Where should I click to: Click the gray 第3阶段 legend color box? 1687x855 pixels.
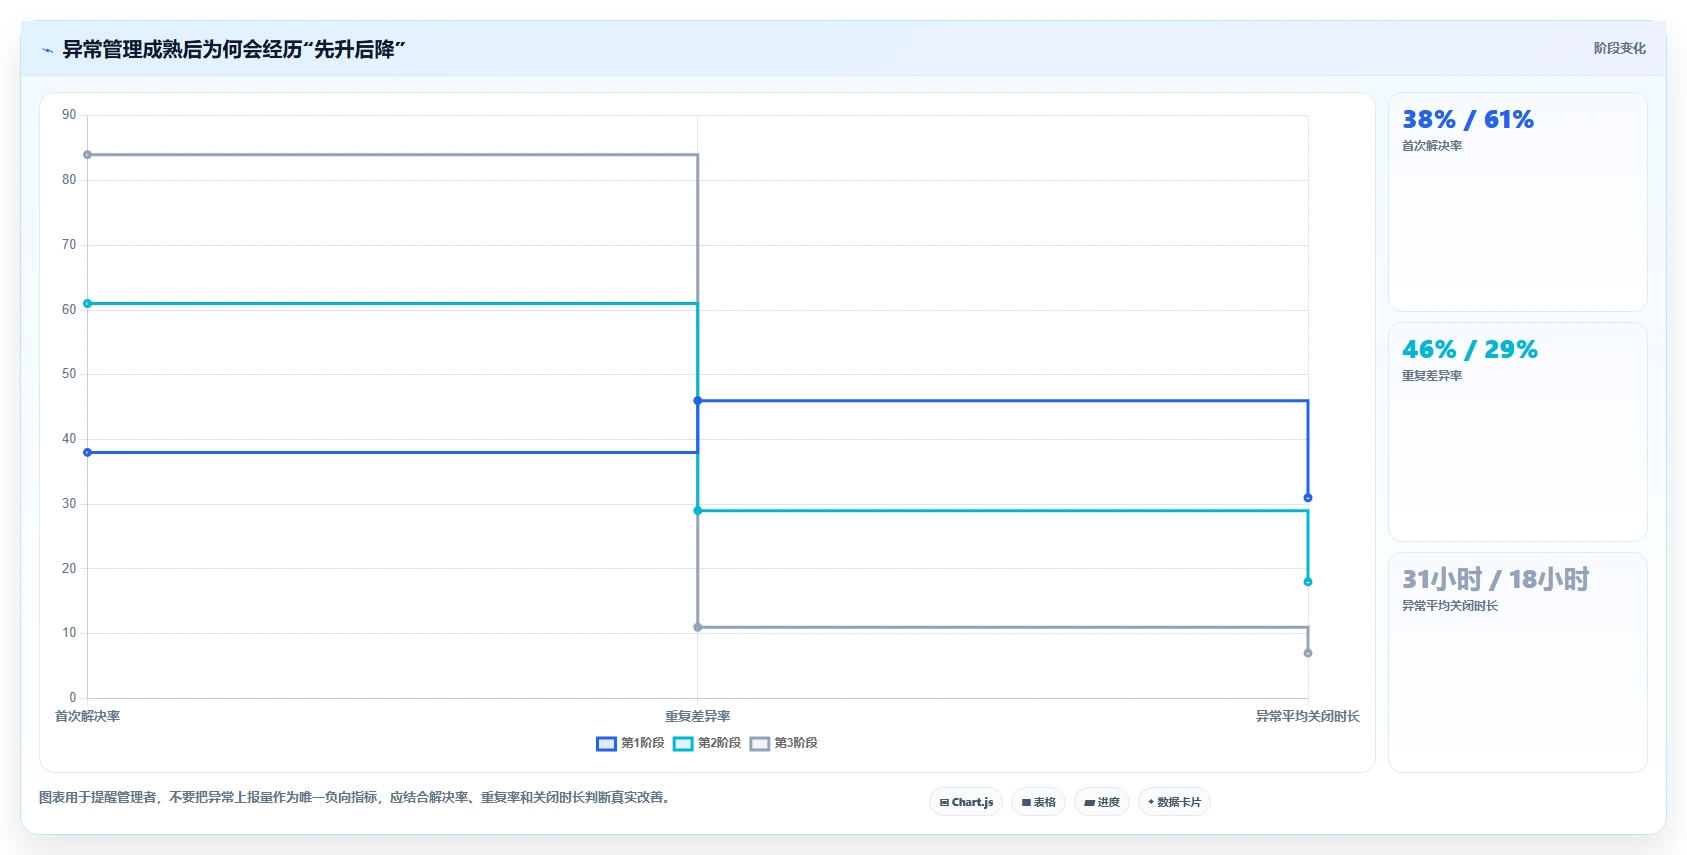pos(760,743)
